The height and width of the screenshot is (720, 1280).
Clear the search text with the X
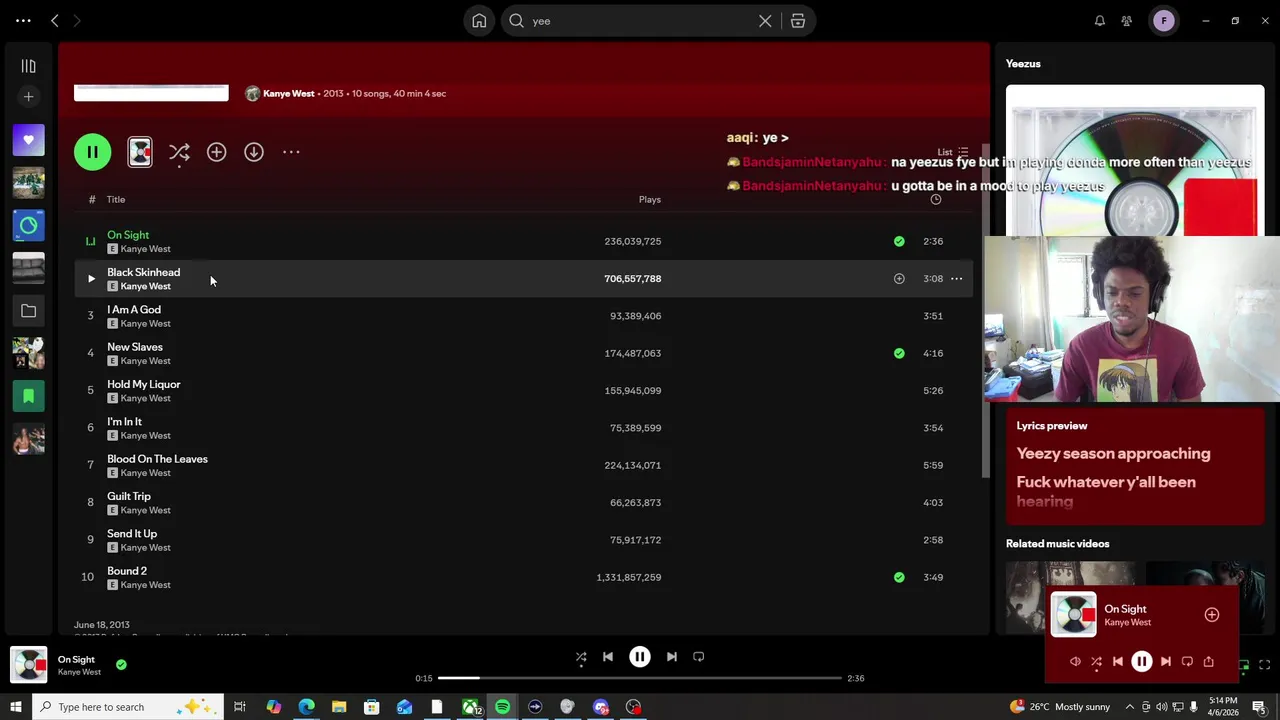pos(765,21)
